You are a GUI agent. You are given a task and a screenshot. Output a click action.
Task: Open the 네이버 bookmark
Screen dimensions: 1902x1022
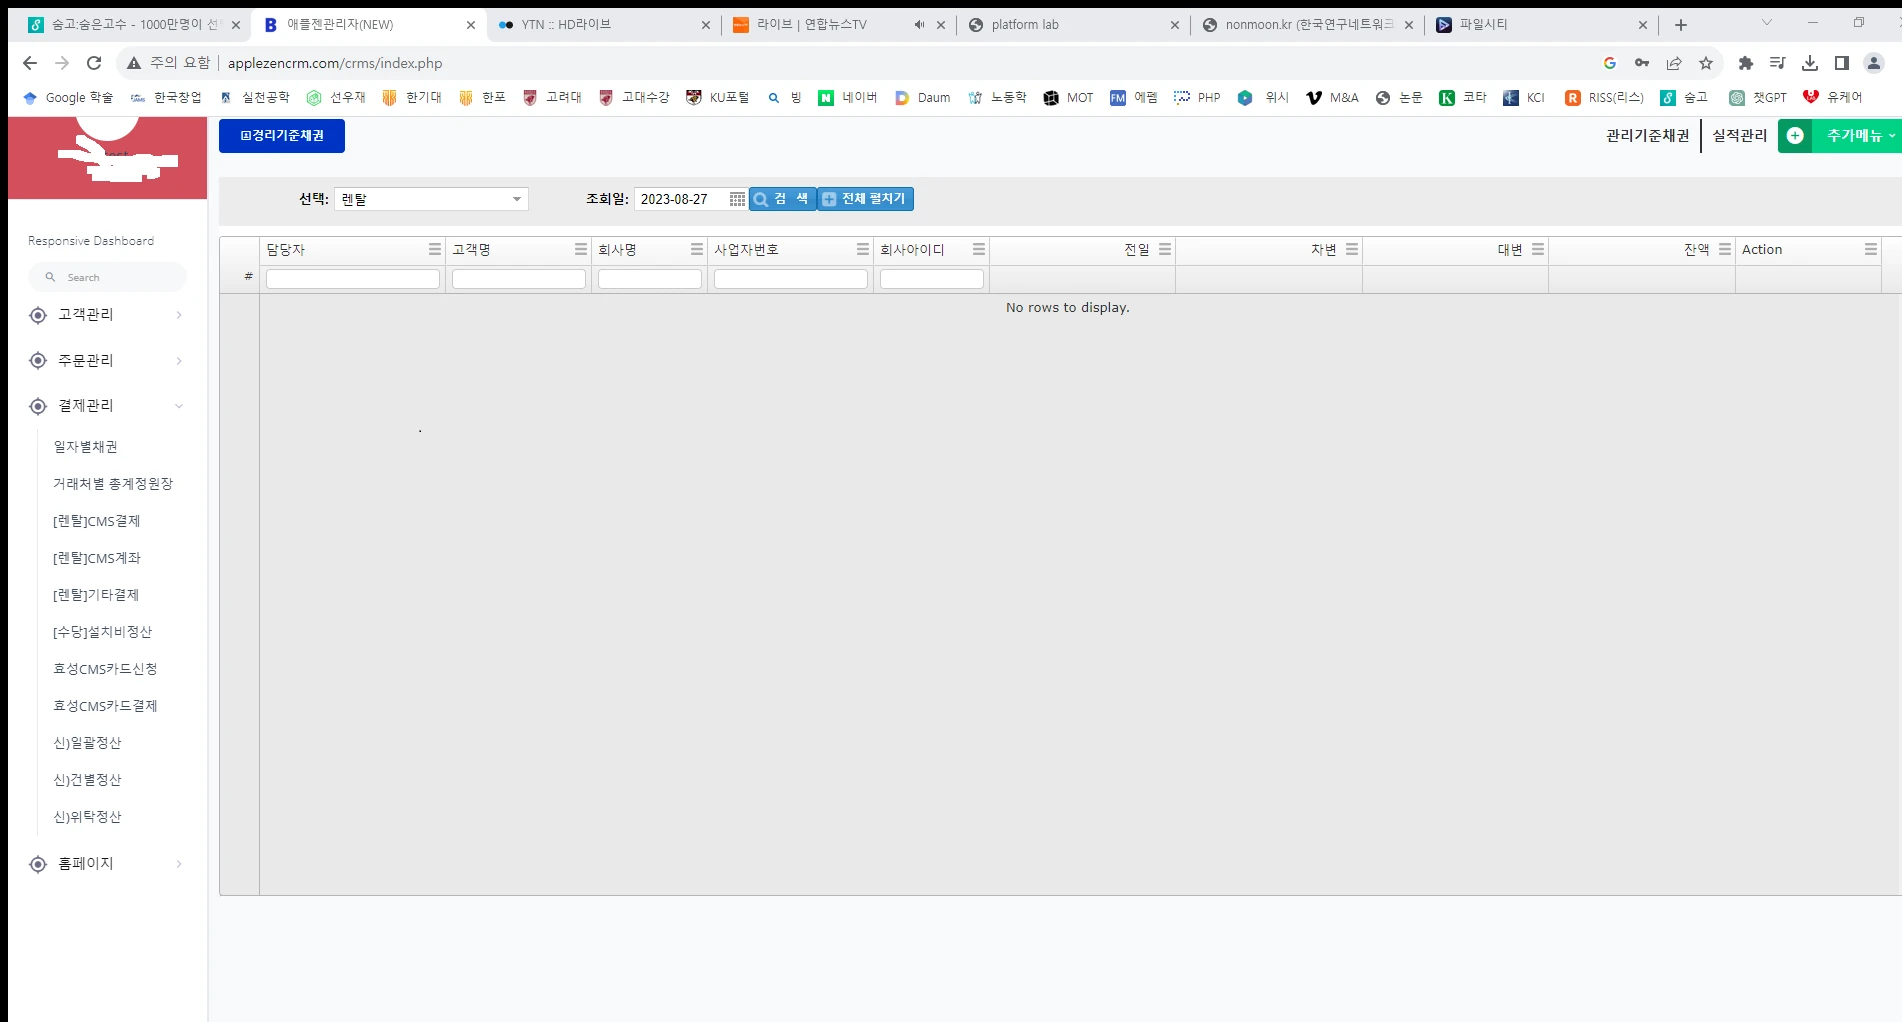click(848, 97)
